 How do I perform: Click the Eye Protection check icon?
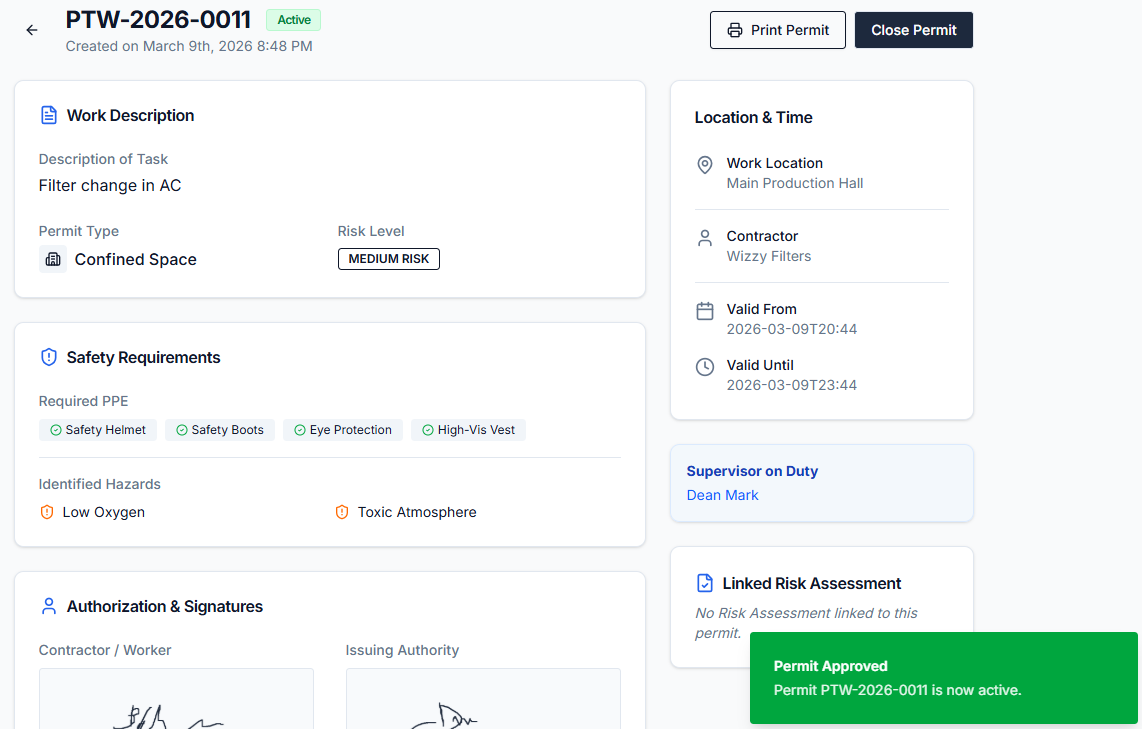[299, 430]
